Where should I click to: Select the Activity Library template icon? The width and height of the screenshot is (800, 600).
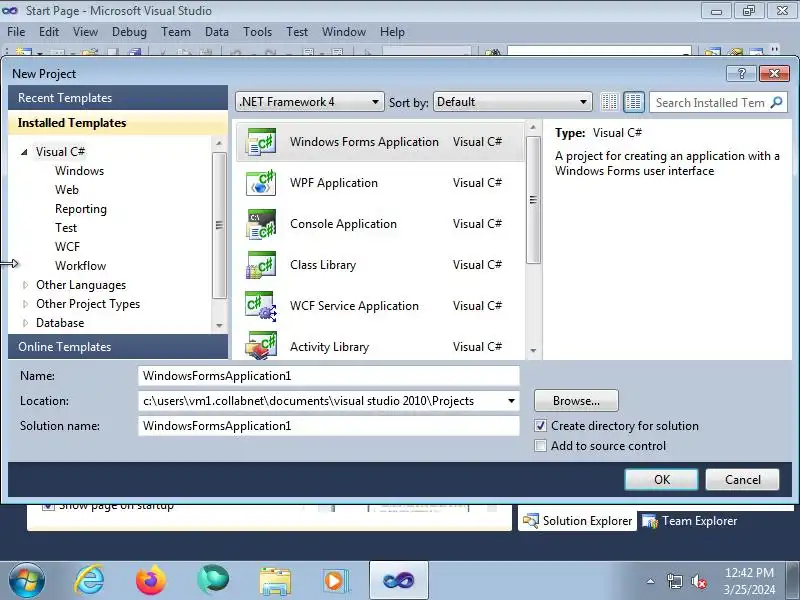(261, 346)
